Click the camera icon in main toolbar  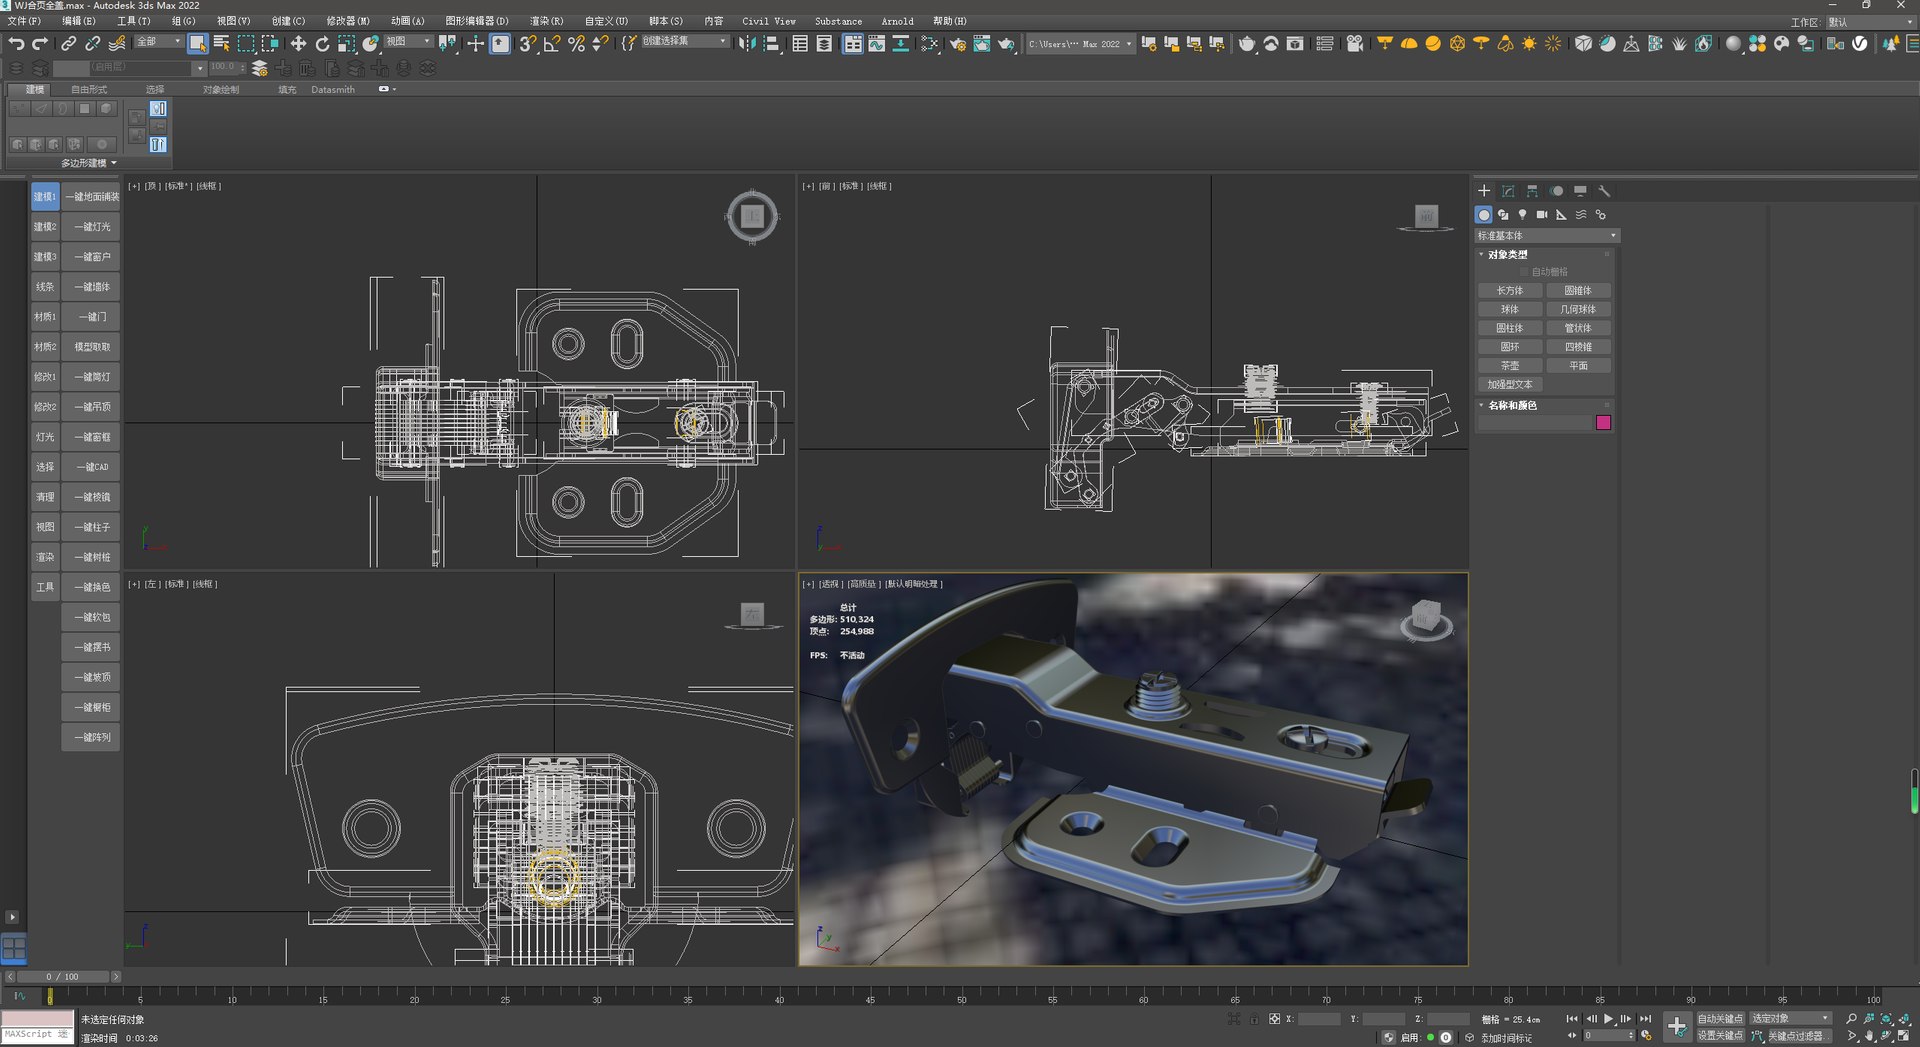pyautogui.click(x=1354, y=43)
